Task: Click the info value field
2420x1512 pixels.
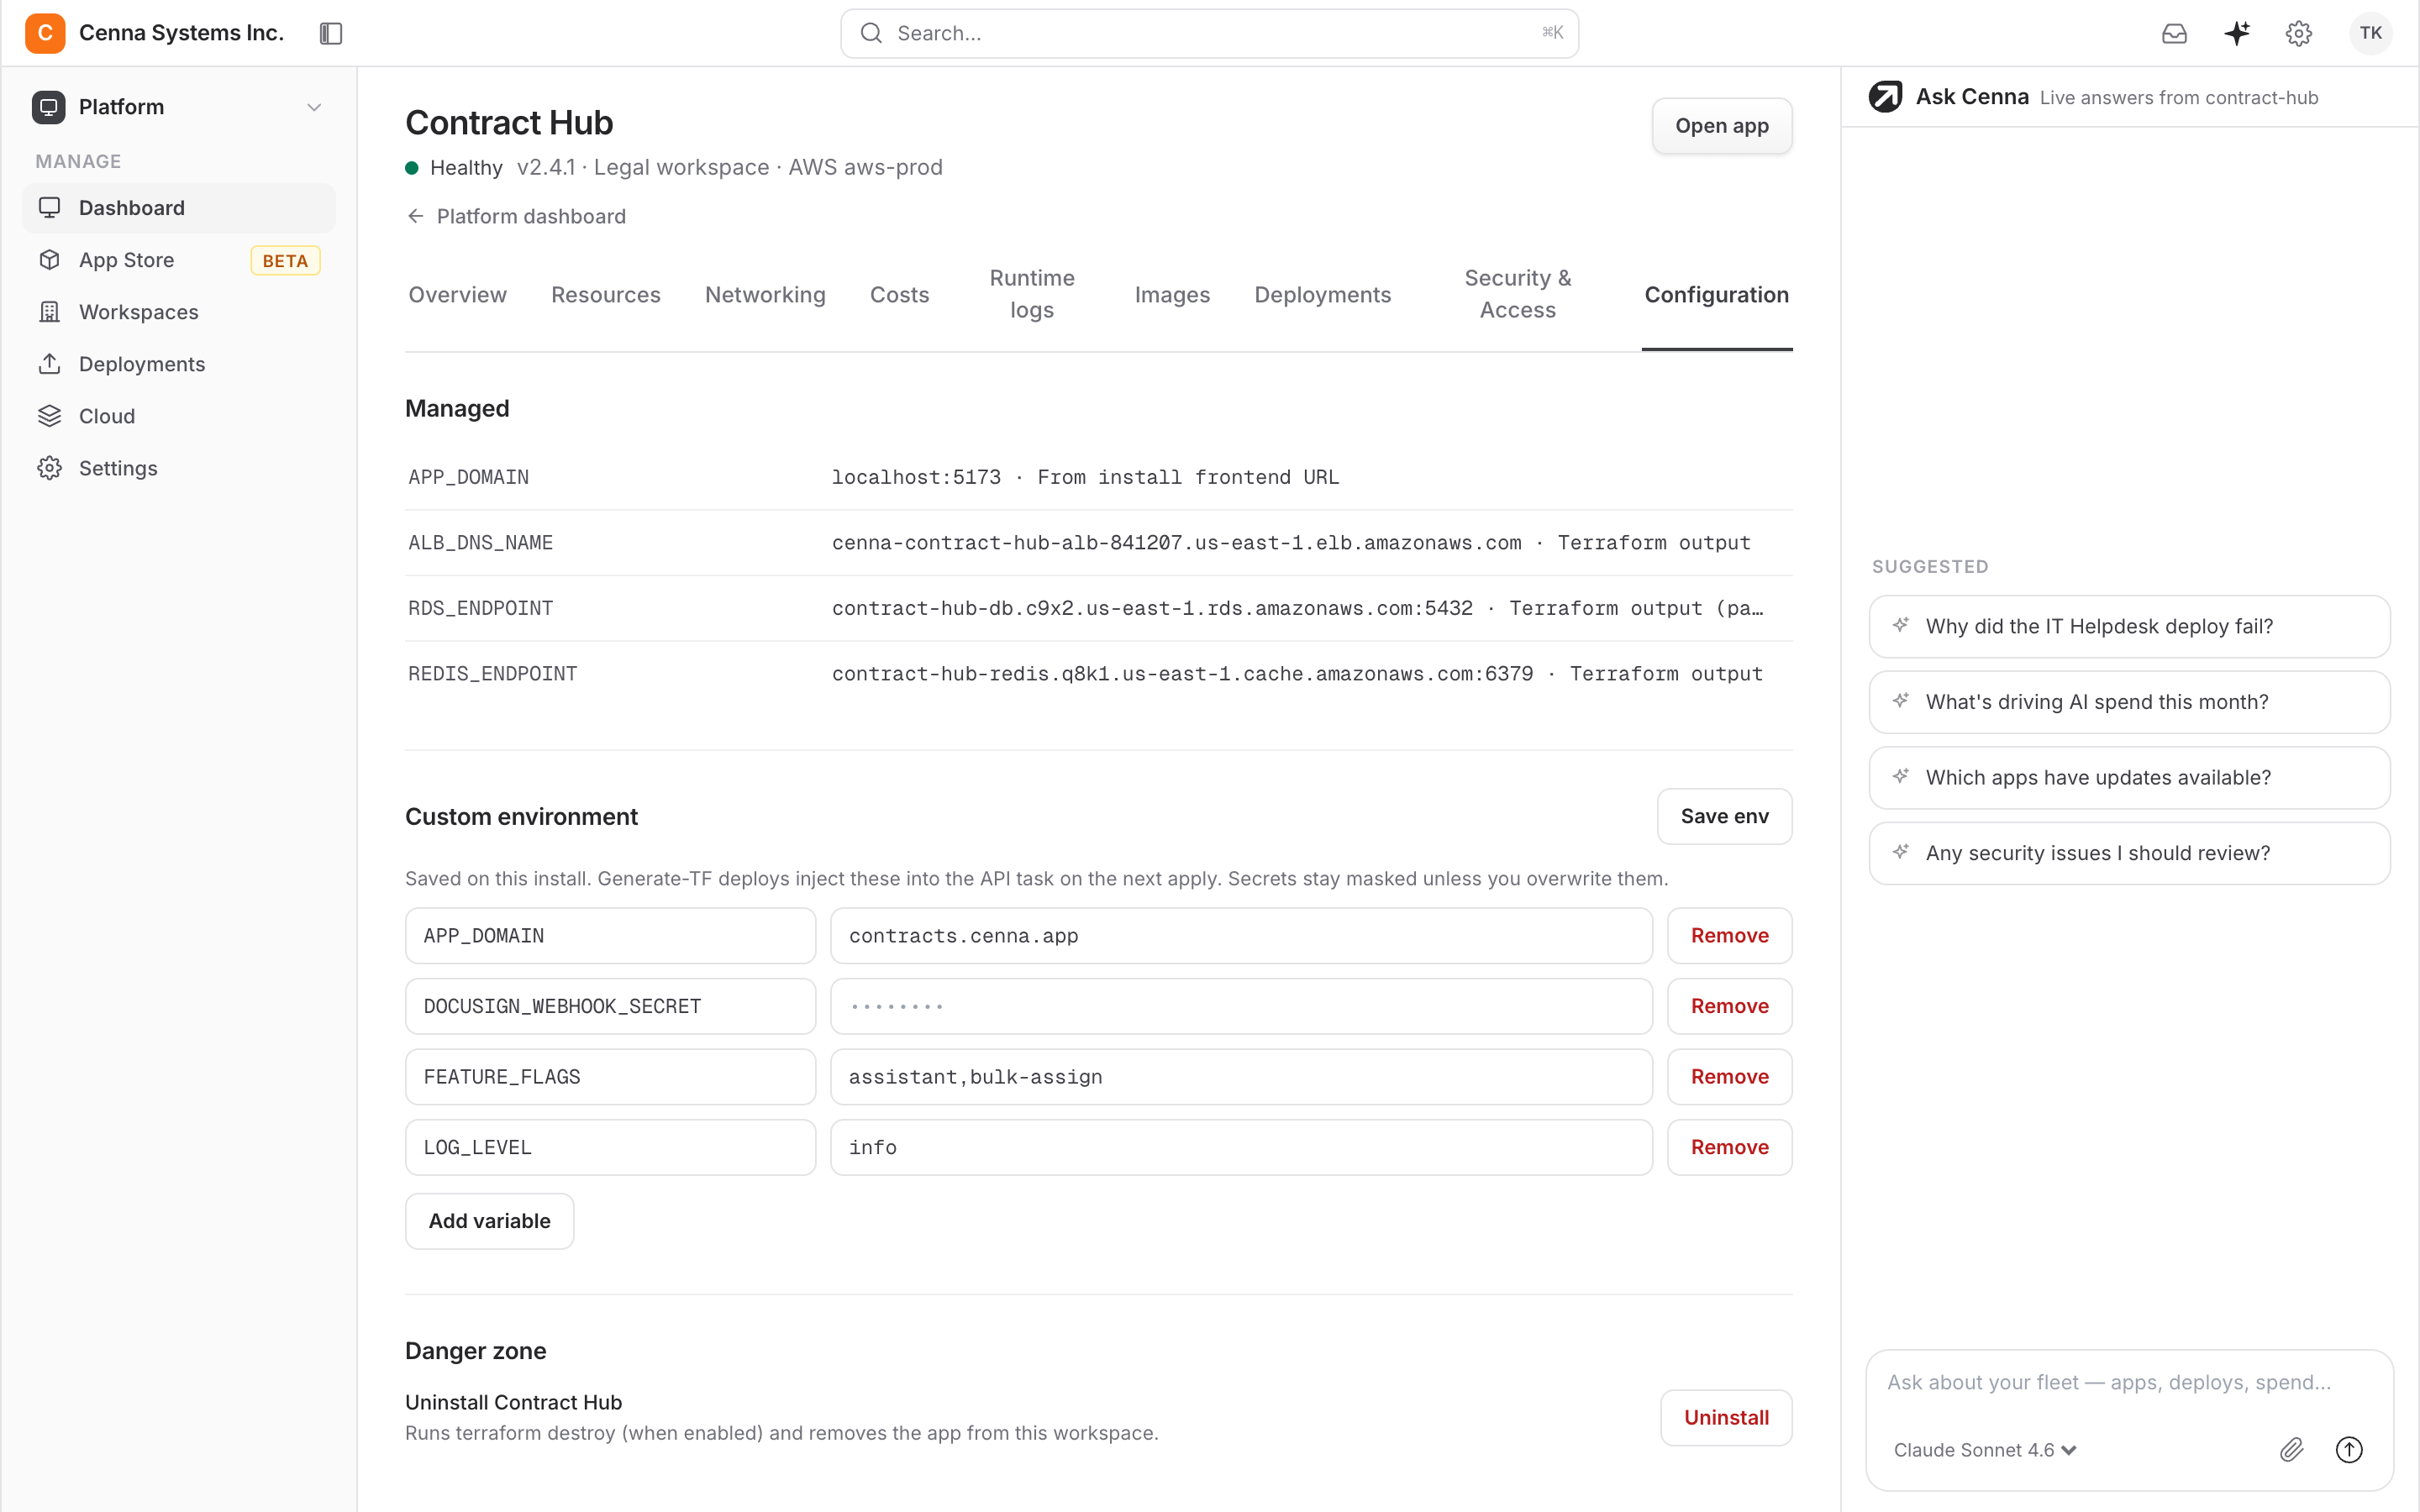Action: 1241,1147
